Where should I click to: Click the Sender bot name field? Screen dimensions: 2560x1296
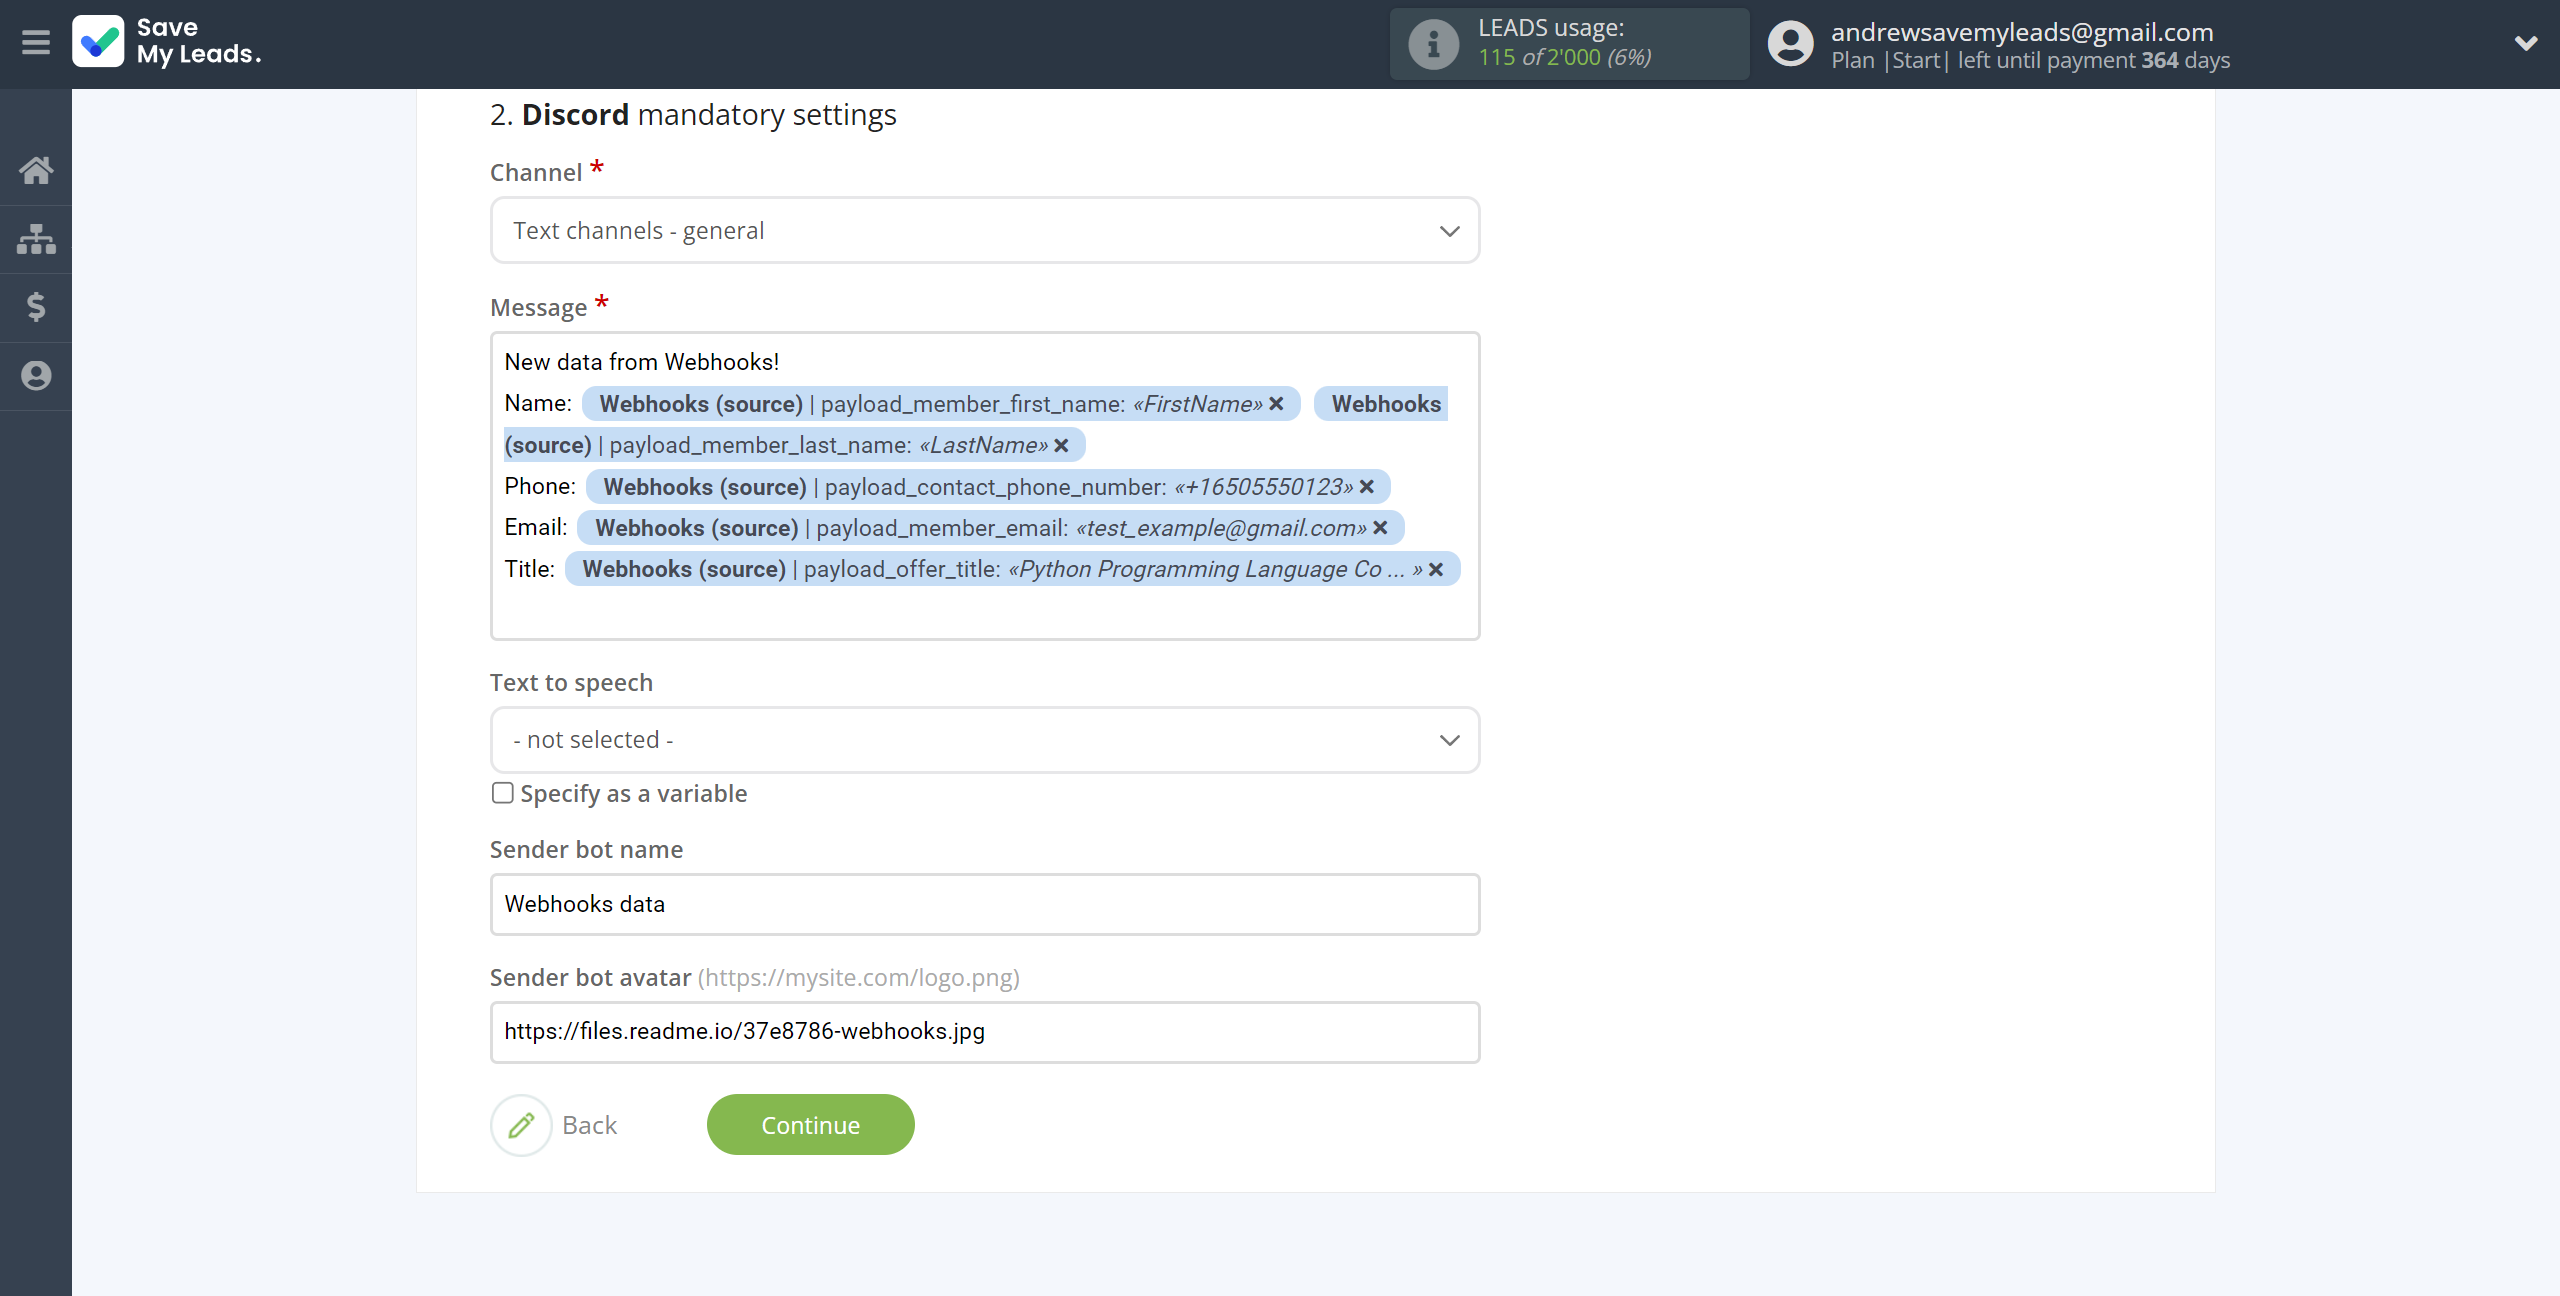[985, 904]
